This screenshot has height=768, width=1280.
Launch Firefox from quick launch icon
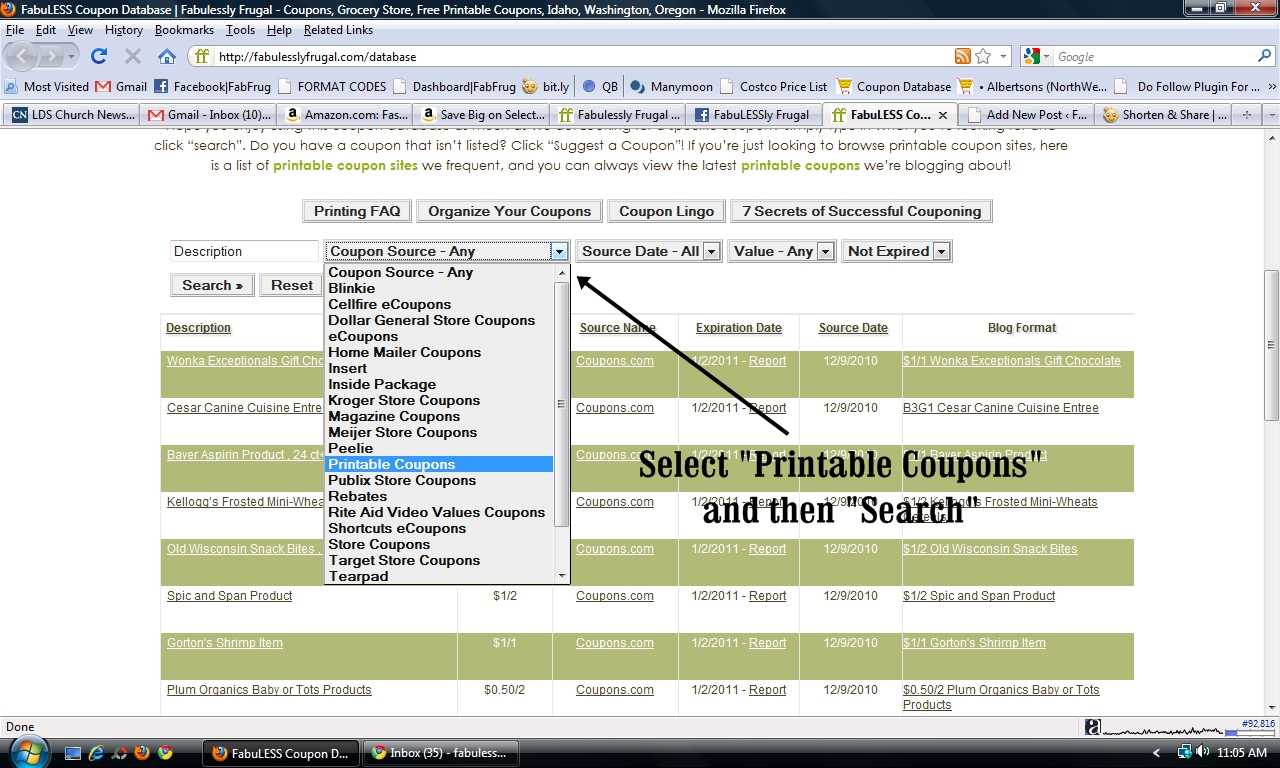pyautogui.click(x=142, y=753)
